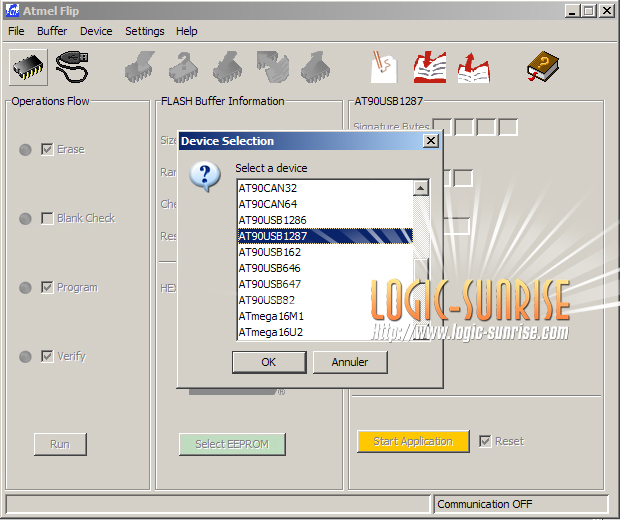Click the Run button
620x520 pixels.
click(x=60, y=444)
